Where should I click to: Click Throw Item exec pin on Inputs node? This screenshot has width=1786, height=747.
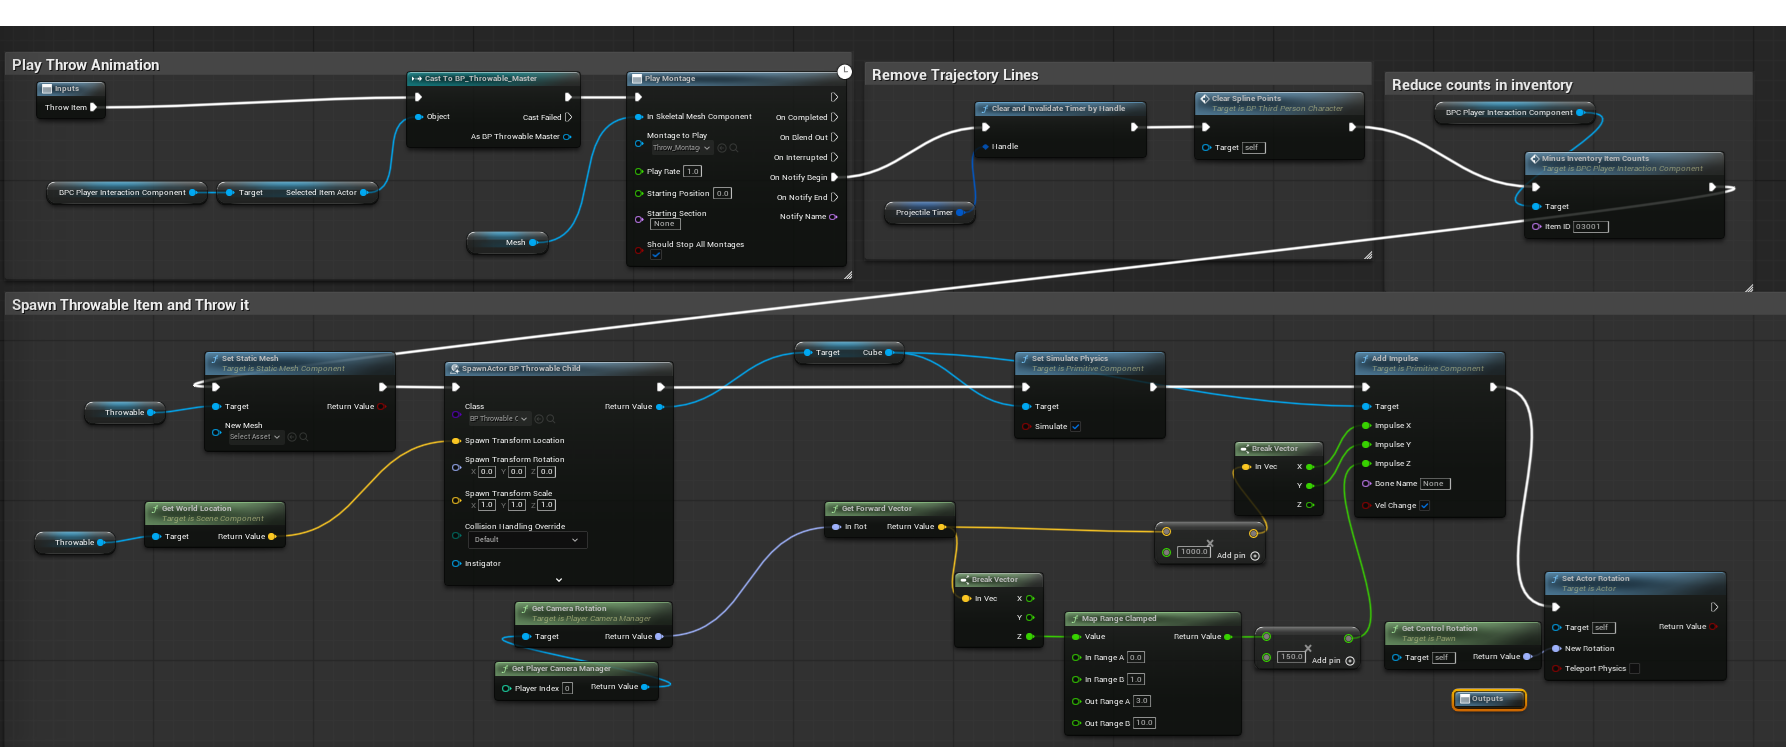[93, 107]
